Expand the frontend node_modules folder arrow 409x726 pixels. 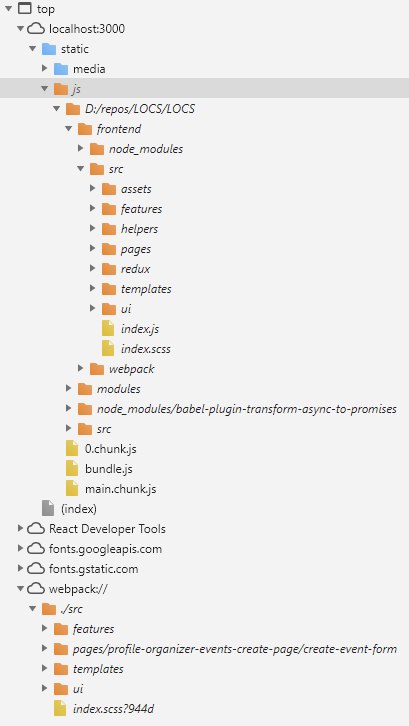(x=81, y=149)
